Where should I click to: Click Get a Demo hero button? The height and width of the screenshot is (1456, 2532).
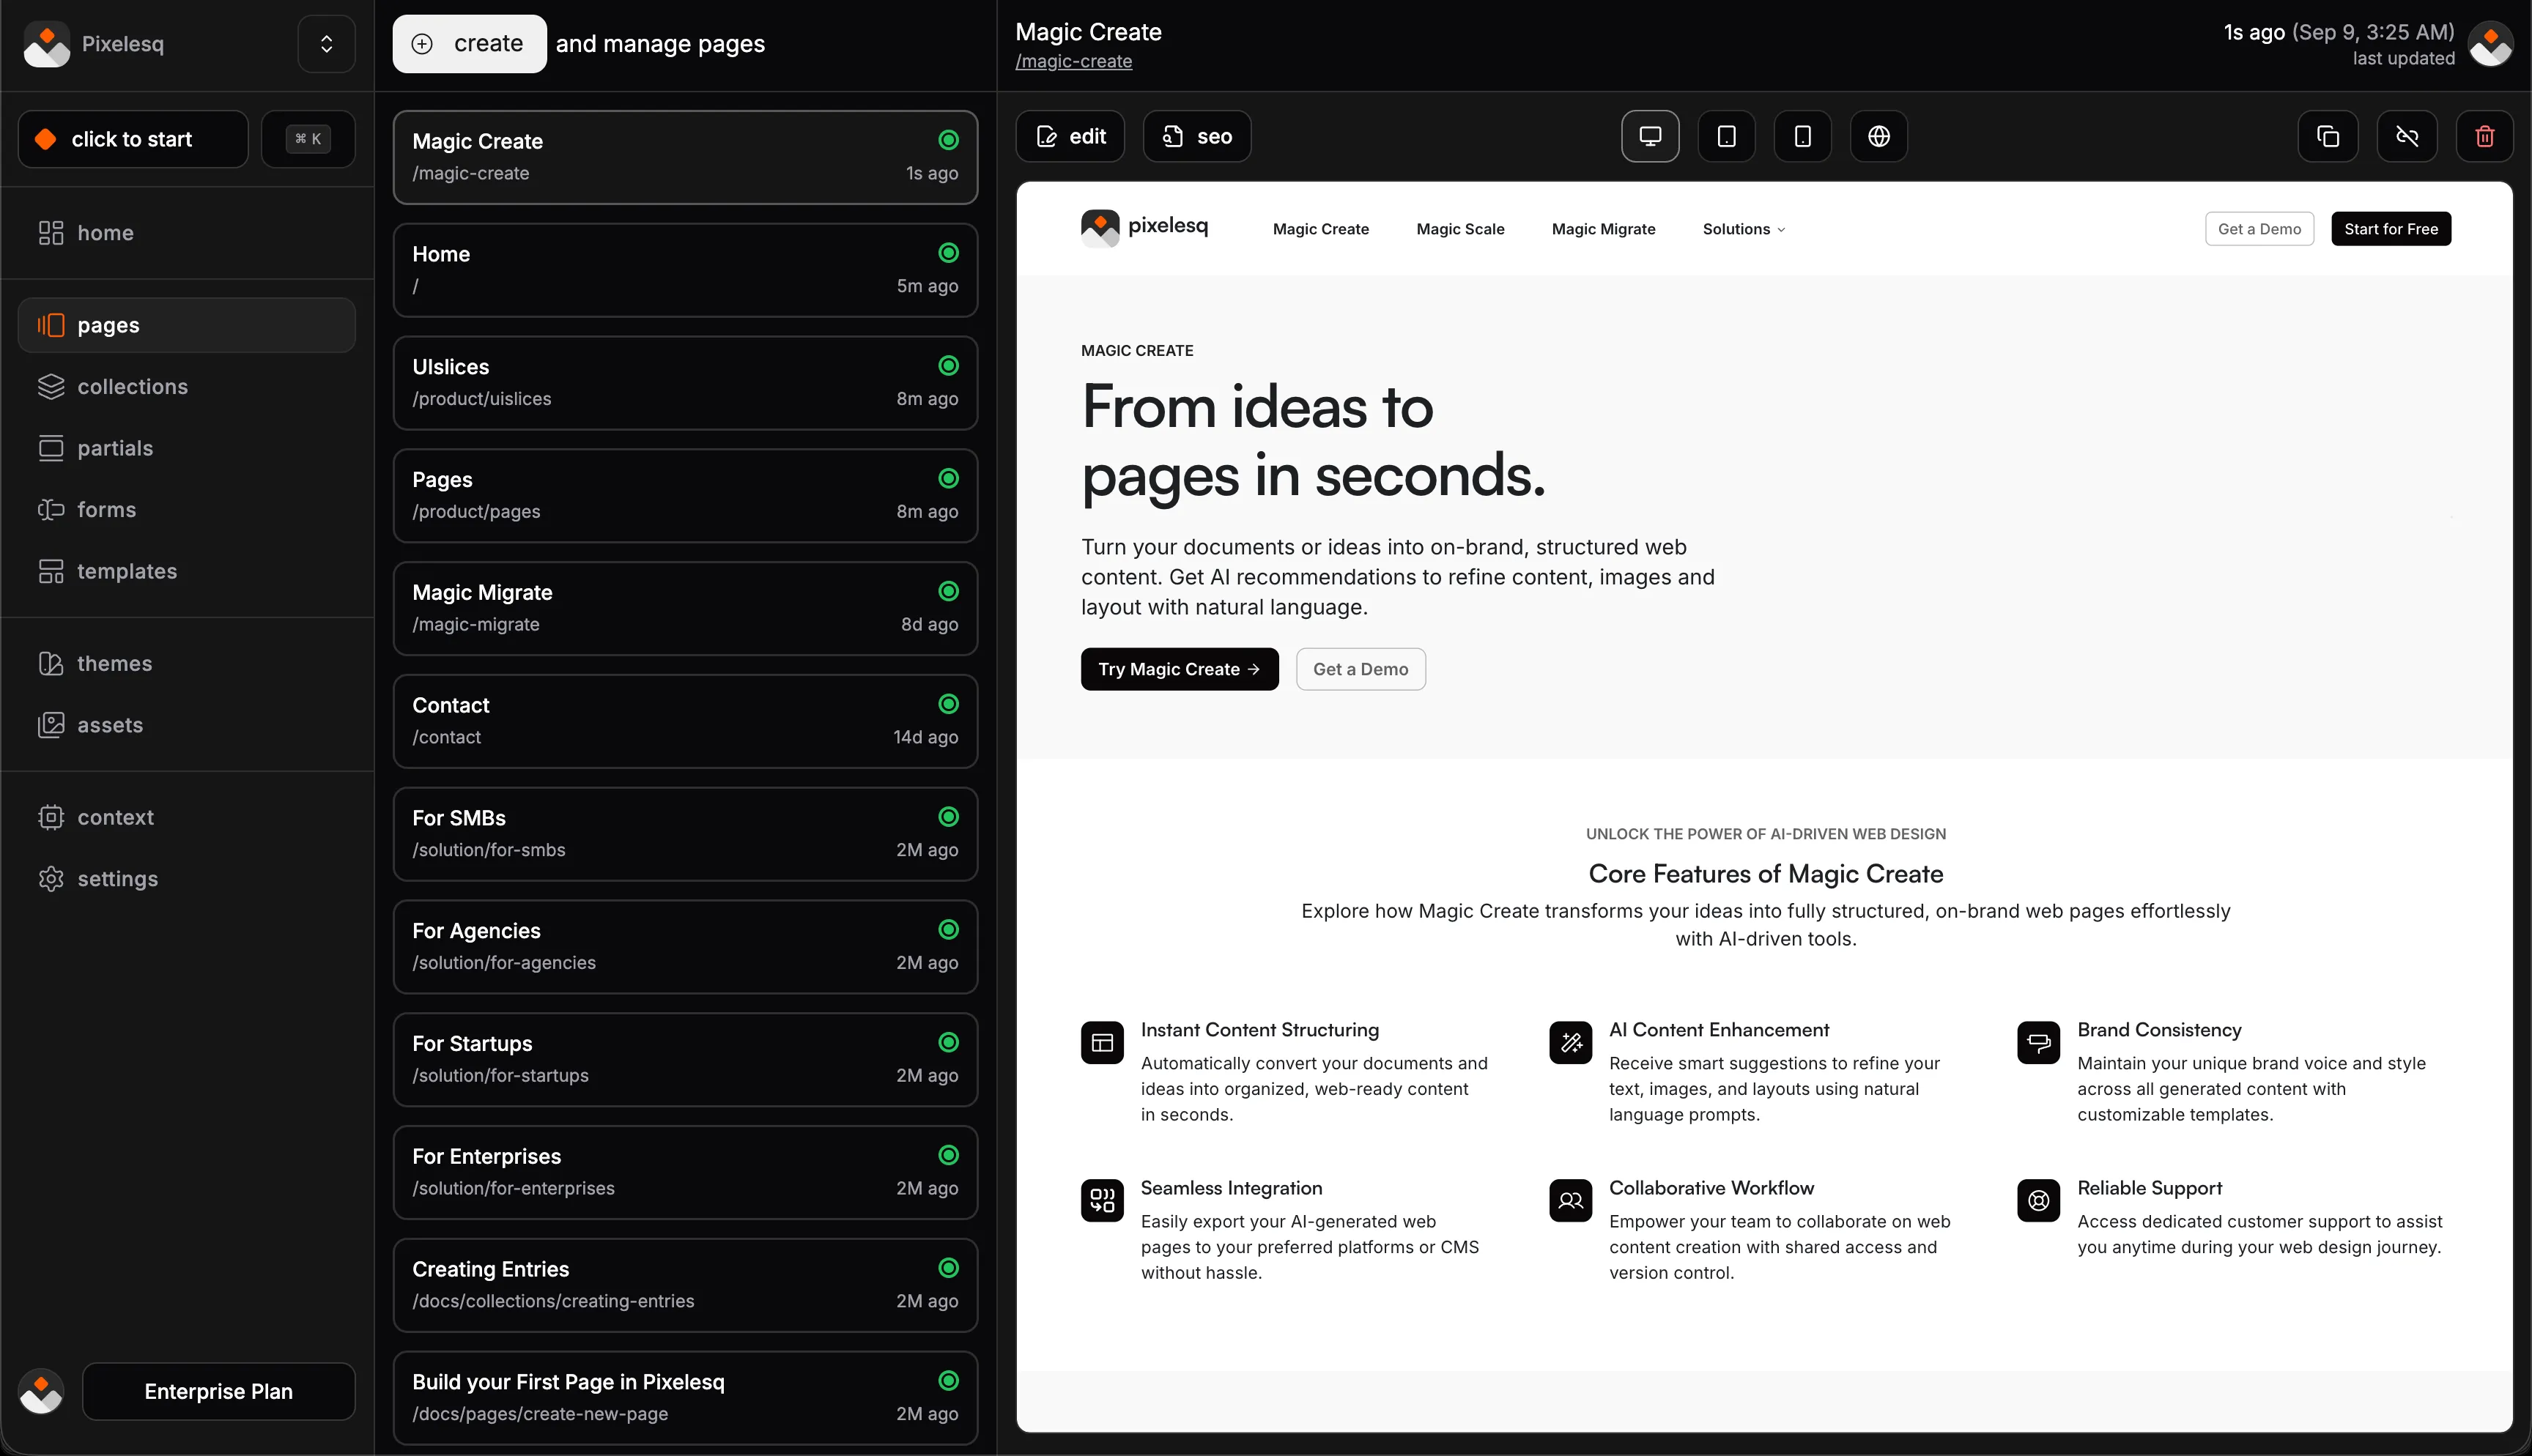tap(1360, 669)
